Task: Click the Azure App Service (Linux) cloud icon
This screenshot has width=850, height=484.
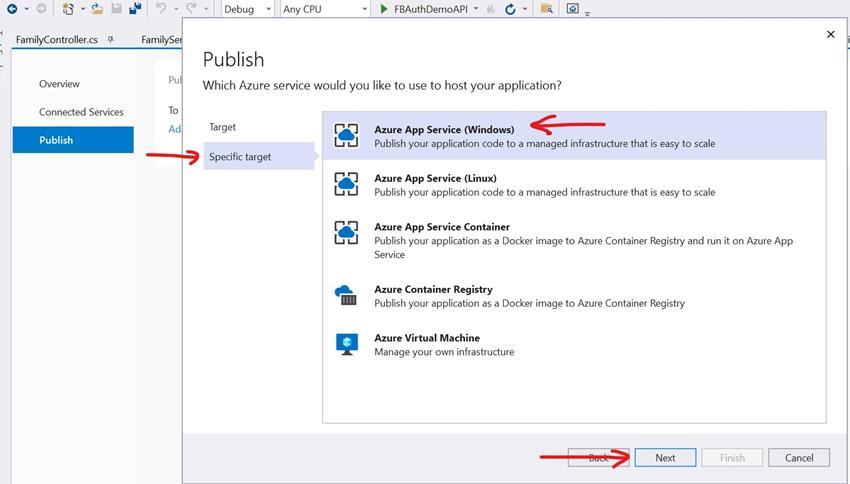Action: [x=346, y=184]
